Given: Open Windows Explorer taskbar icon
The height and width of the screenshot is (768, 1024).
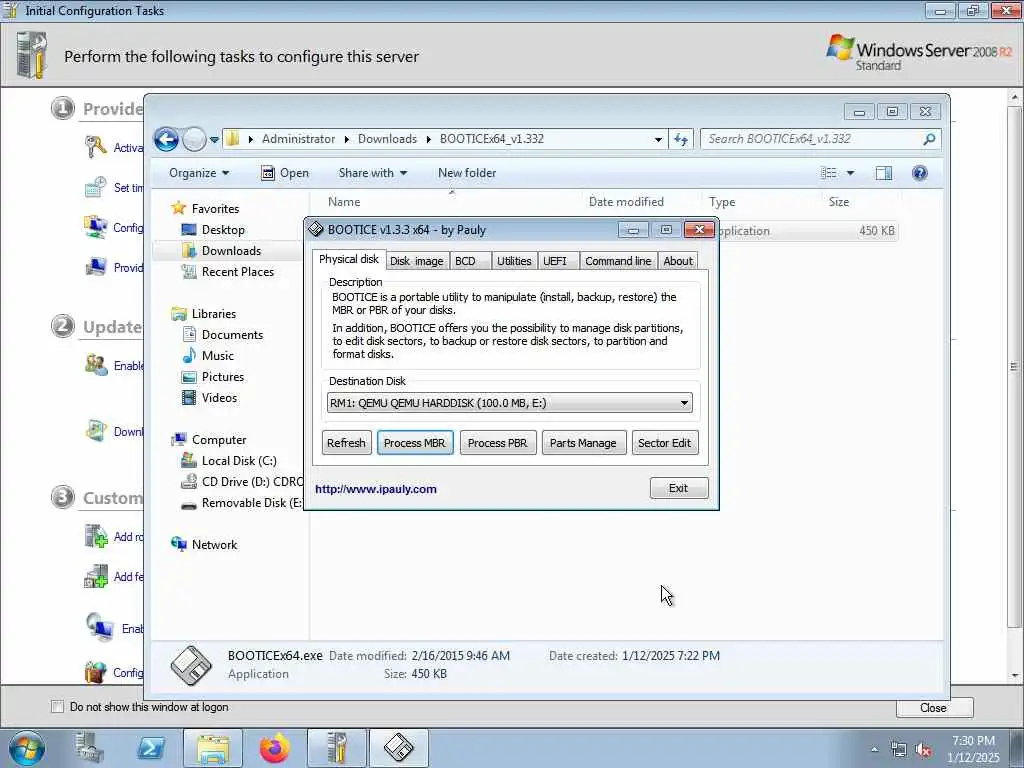Looking at the screenshot, I should (213, 748).
